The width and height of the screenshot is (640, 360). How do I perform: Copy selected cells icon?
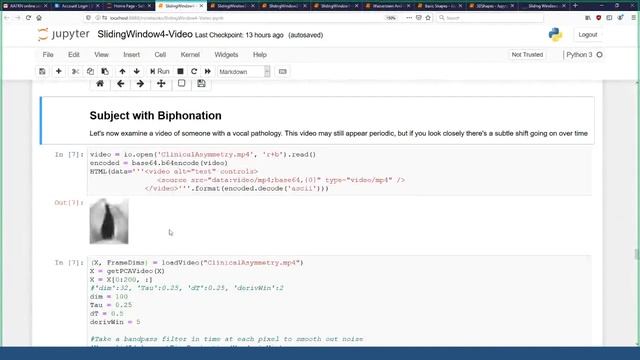[90, 71]
